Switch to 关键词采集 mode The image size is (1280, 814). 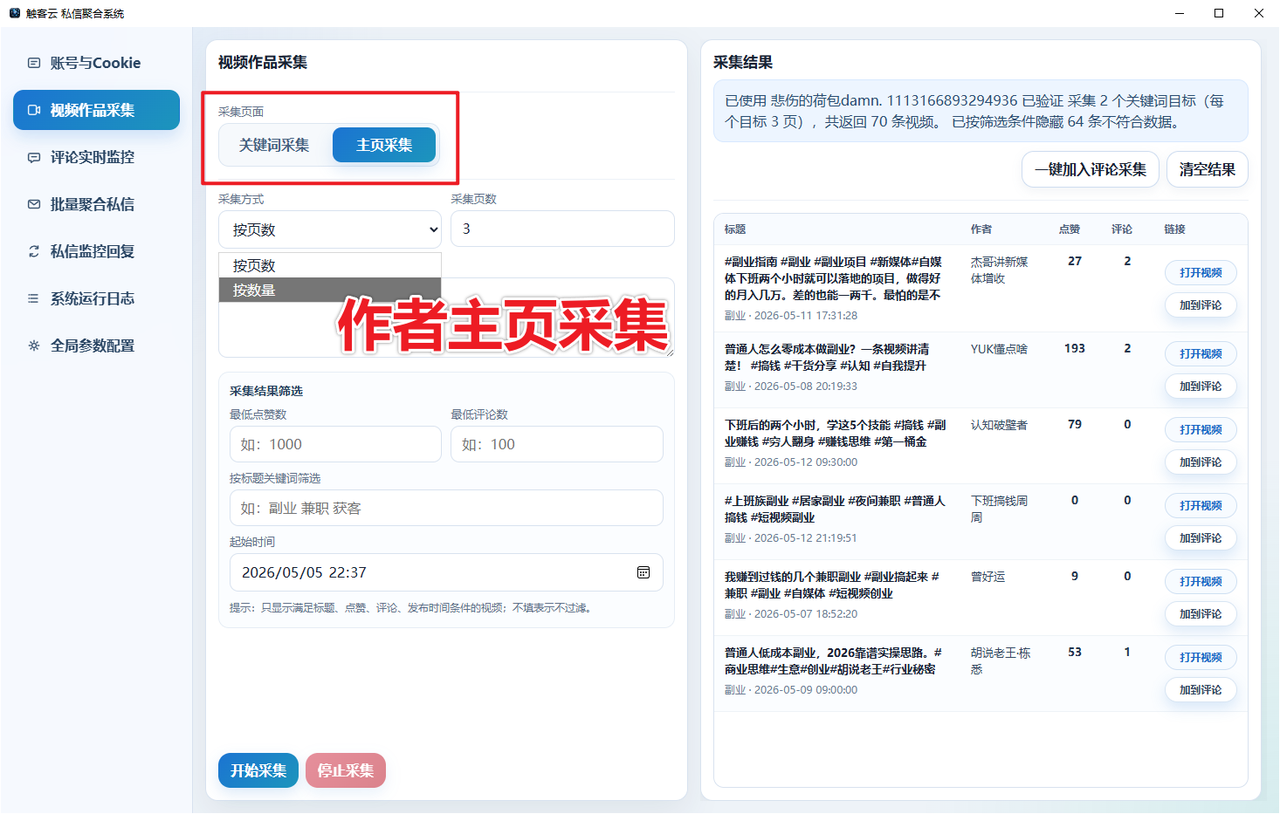(x=274, y=145)
